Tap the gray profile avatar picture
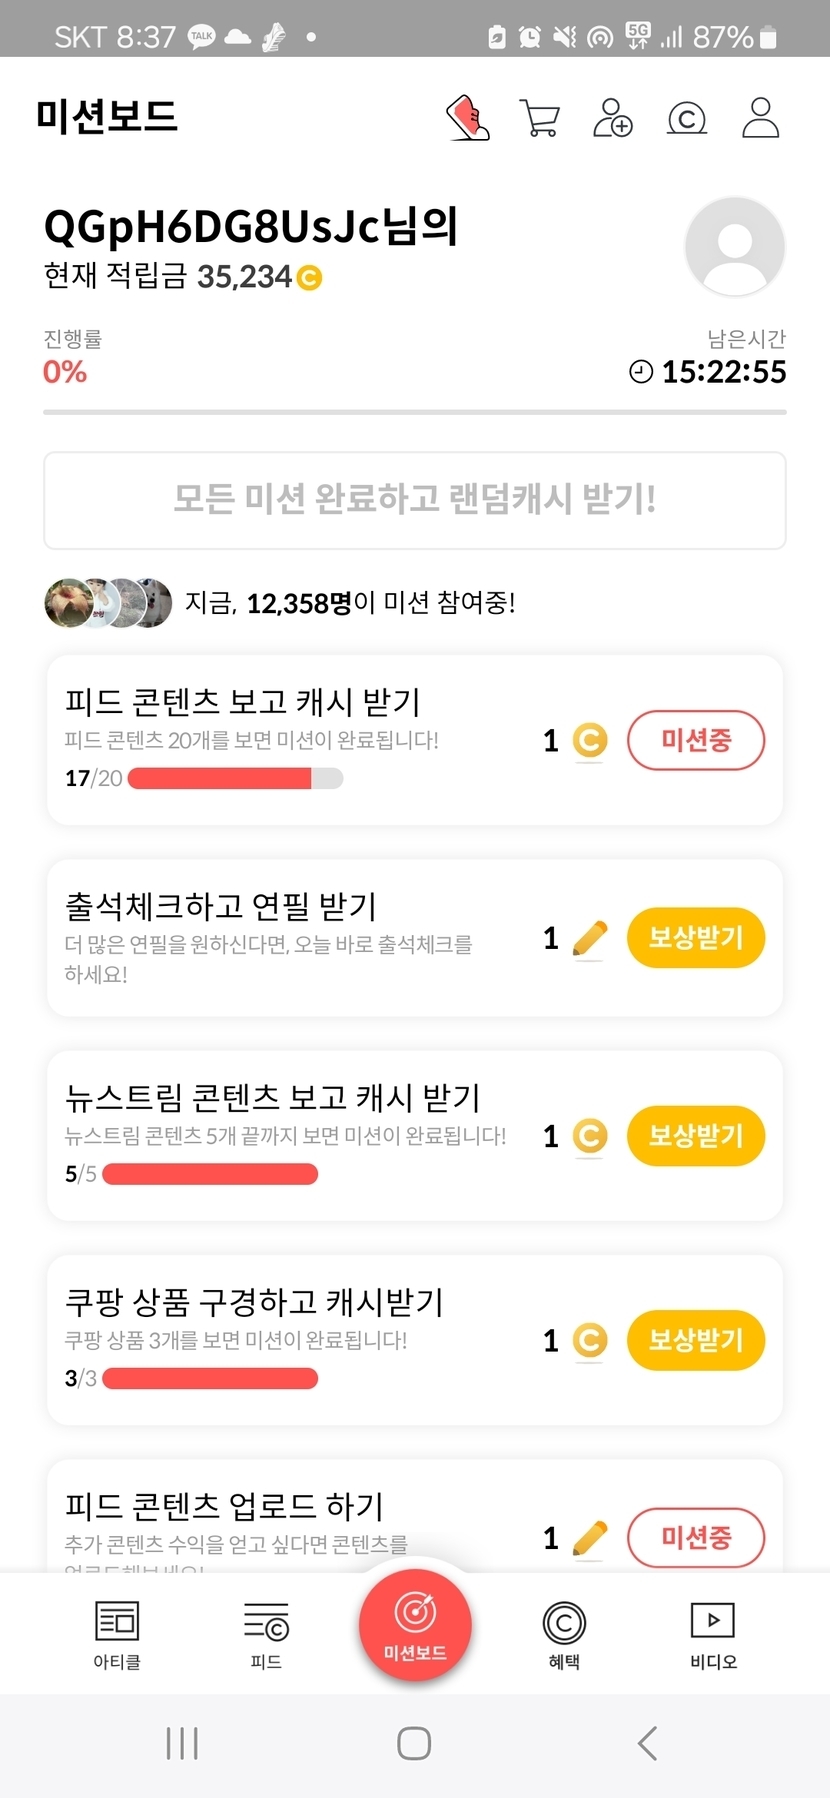The height and width of the screenshot is (1798, 830). click(734, 247)
